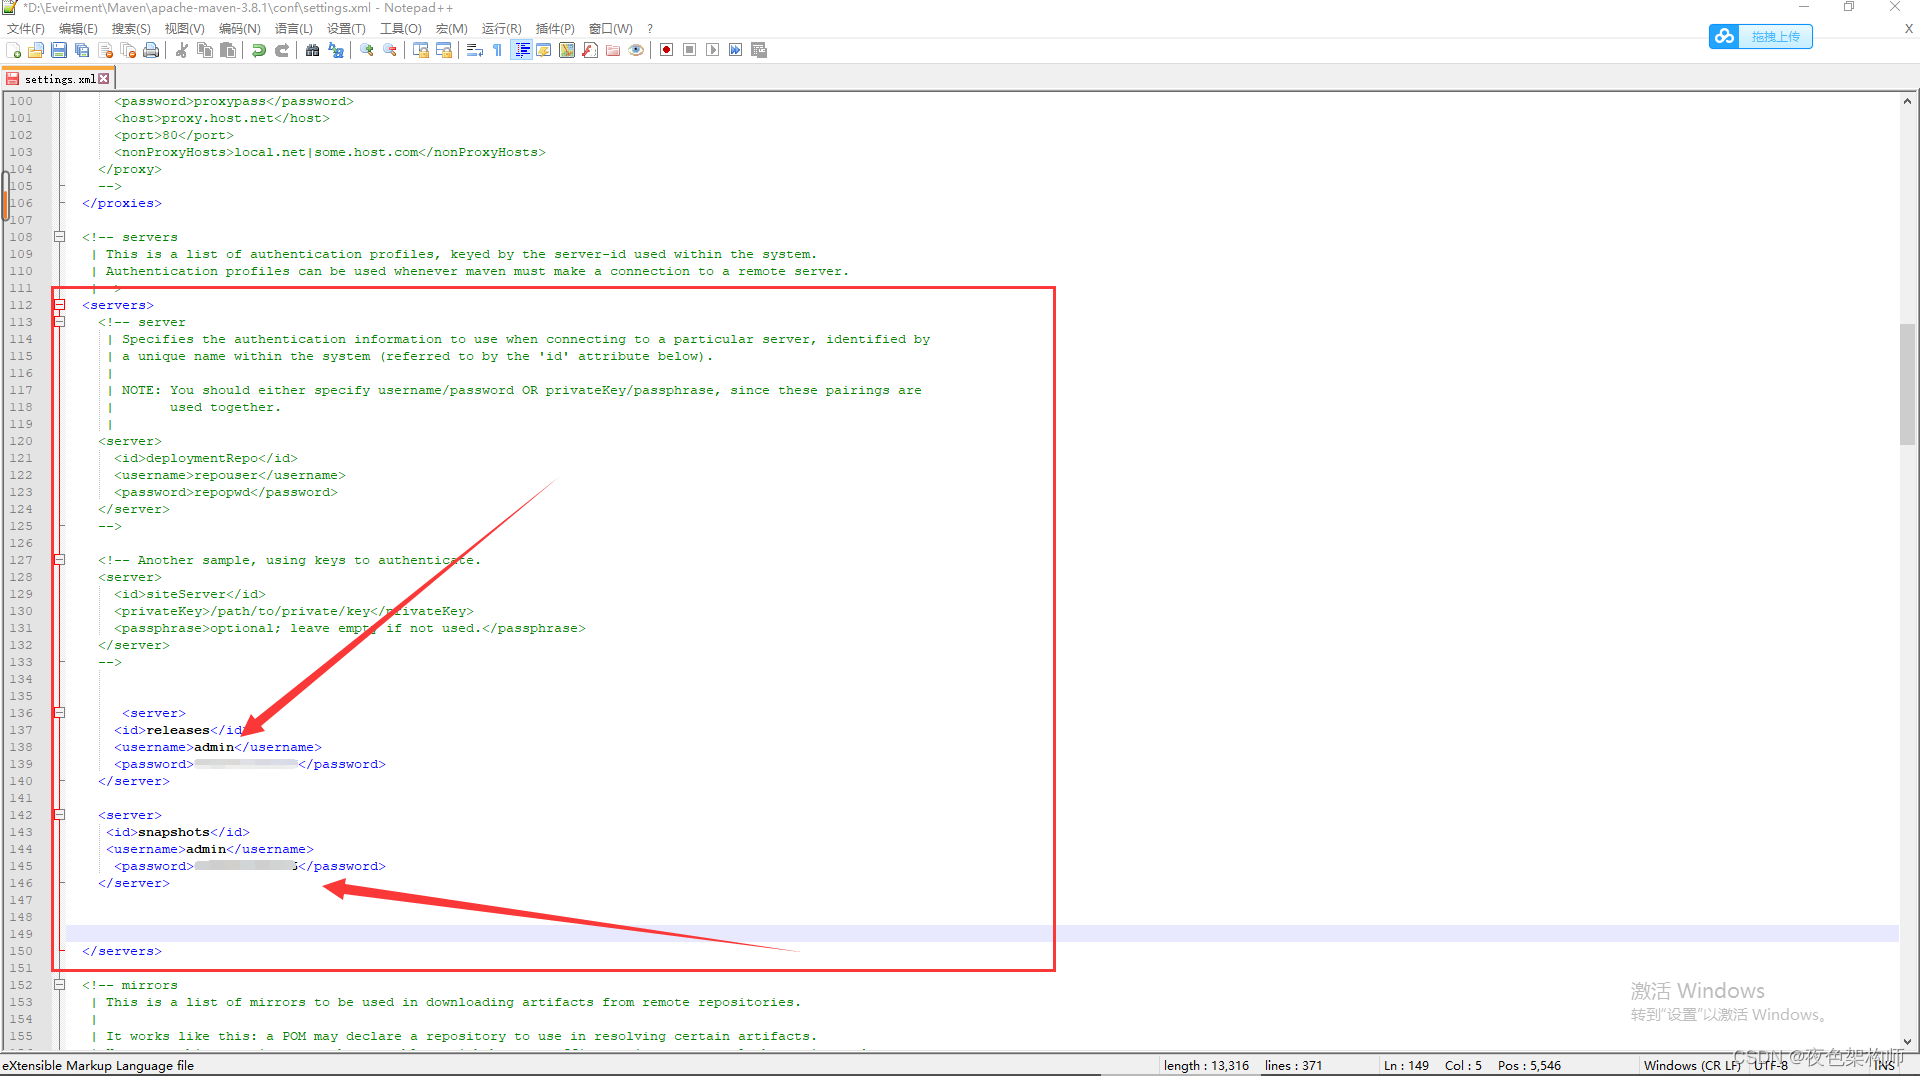The width and height of the screenshot is (1920, 1076).
Task: Toggle synchronized horizontal scrolling icon
Action: 444,50
